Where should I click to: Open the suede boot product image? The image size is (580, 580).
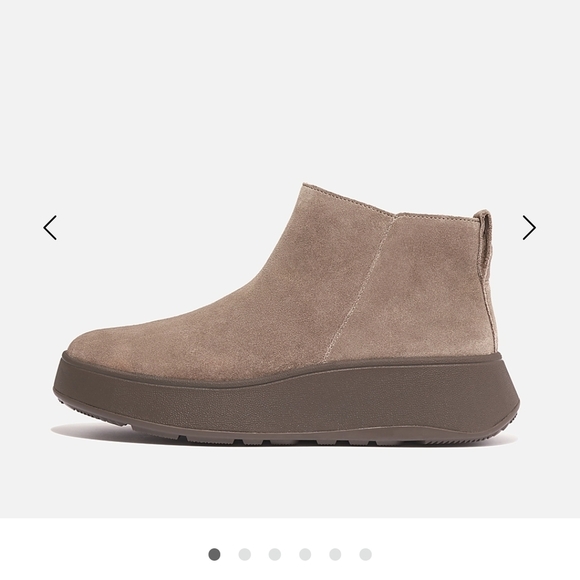coord(286,314)
